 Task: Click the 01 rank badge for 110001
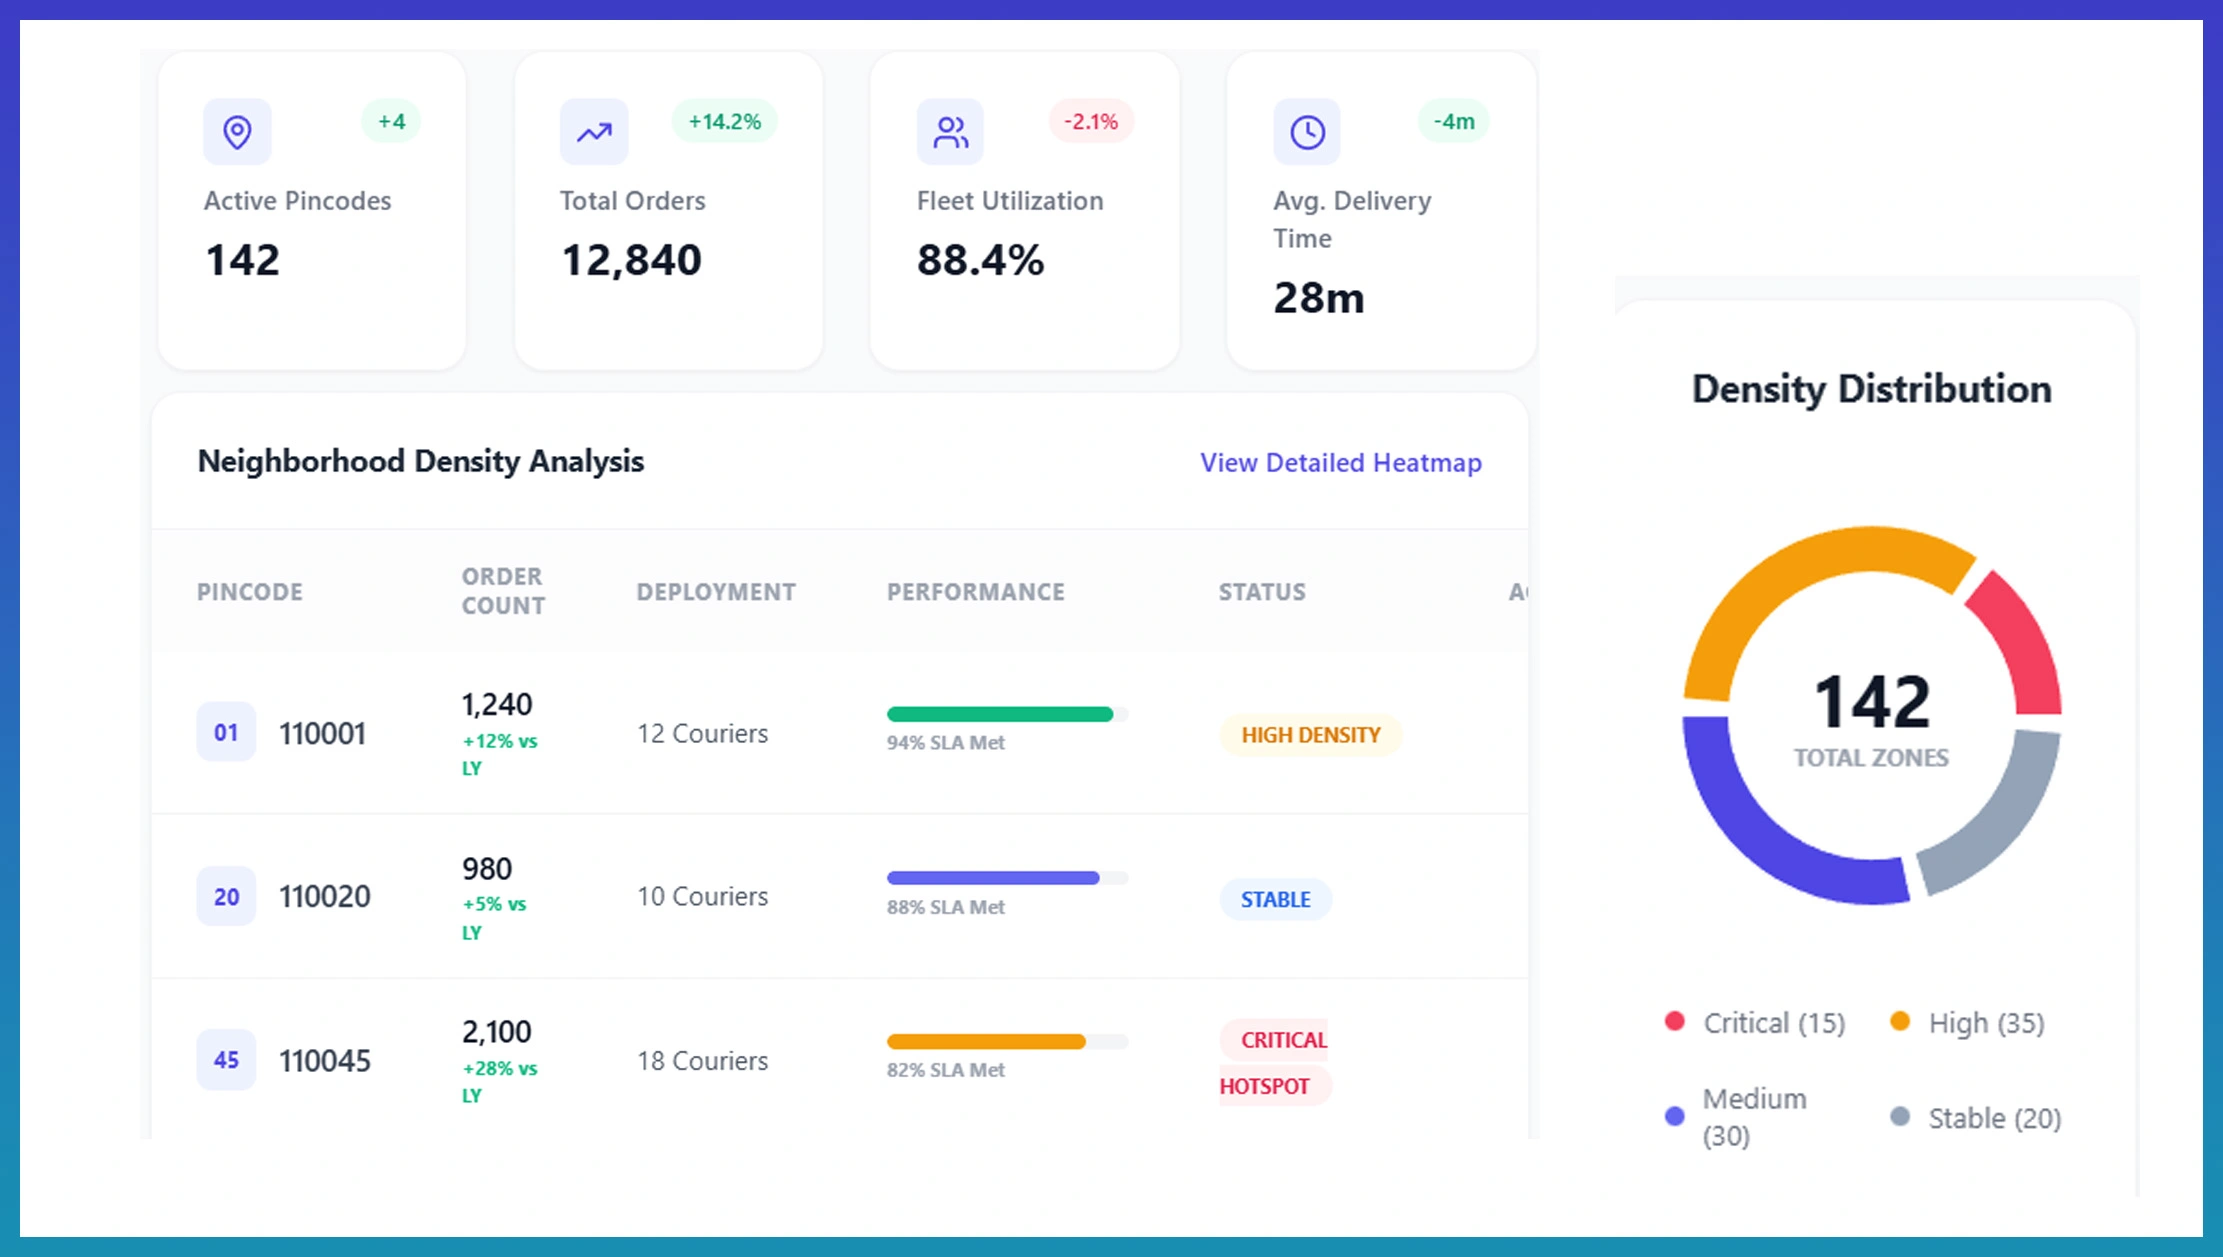tap(226, 733)
